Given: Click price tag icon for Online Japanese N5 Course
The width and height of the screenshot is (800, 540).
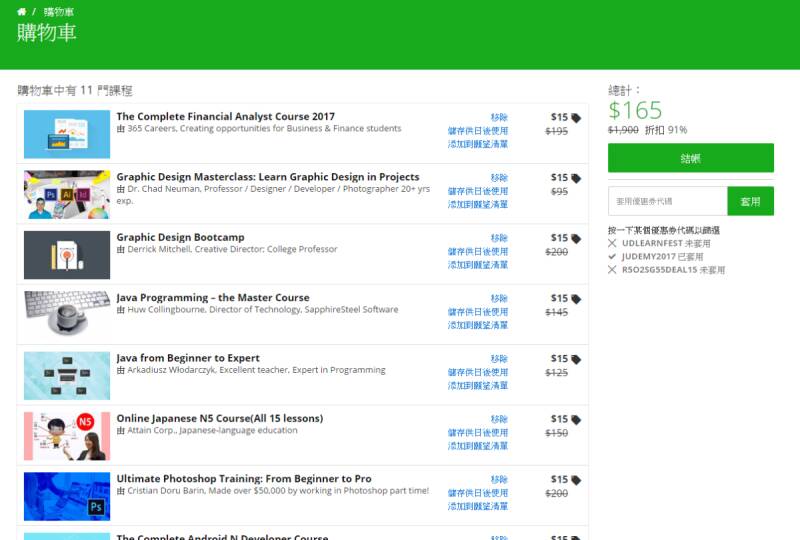Looking at the screenshot, I should 576,420.
